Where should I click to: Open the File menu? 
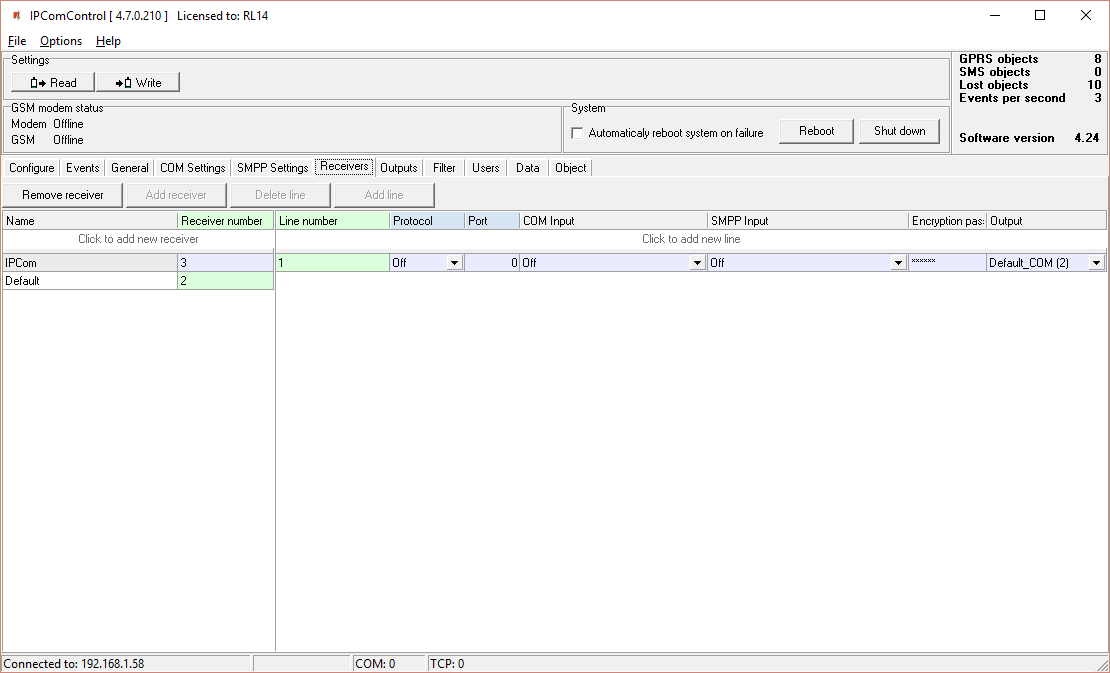click(17, 41)
